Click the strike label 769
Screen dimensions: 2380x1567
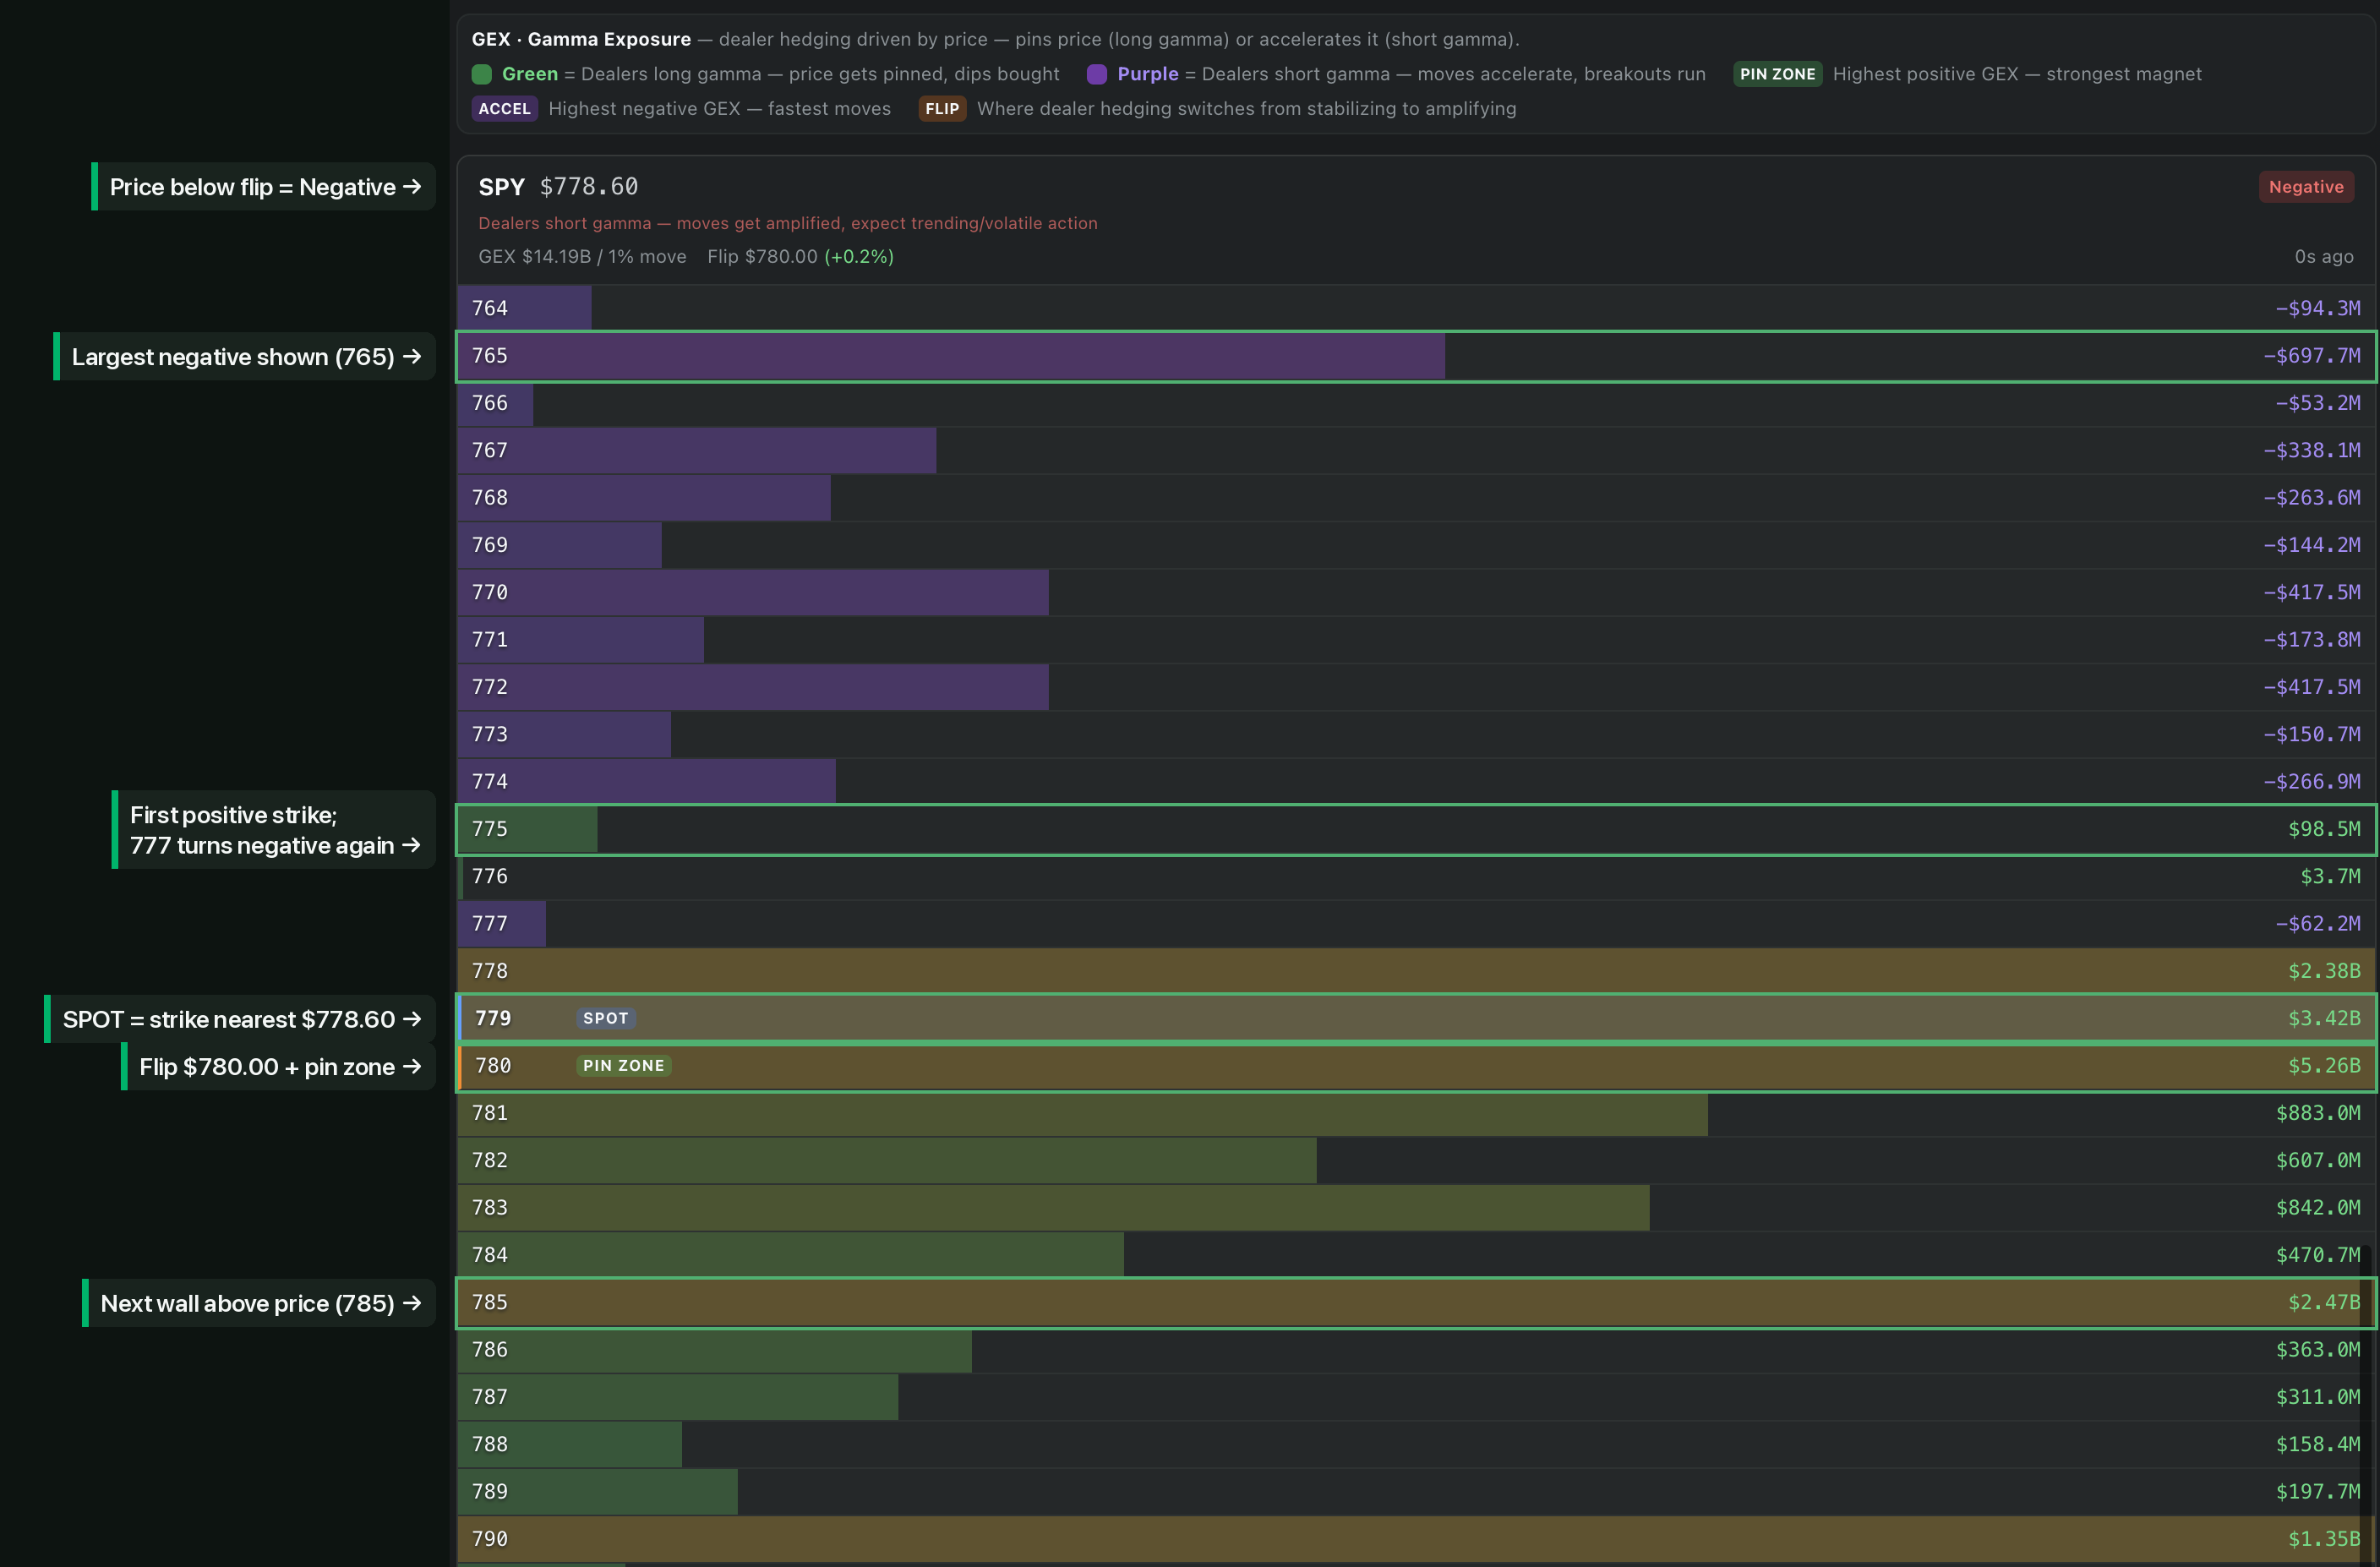point(490,545)
